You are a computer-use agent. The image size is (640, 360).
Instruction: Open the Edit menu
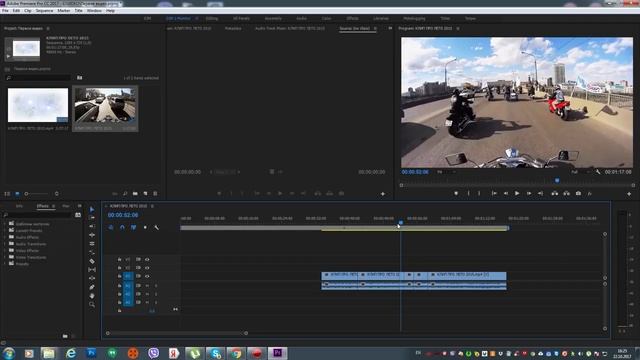[16, 11]
